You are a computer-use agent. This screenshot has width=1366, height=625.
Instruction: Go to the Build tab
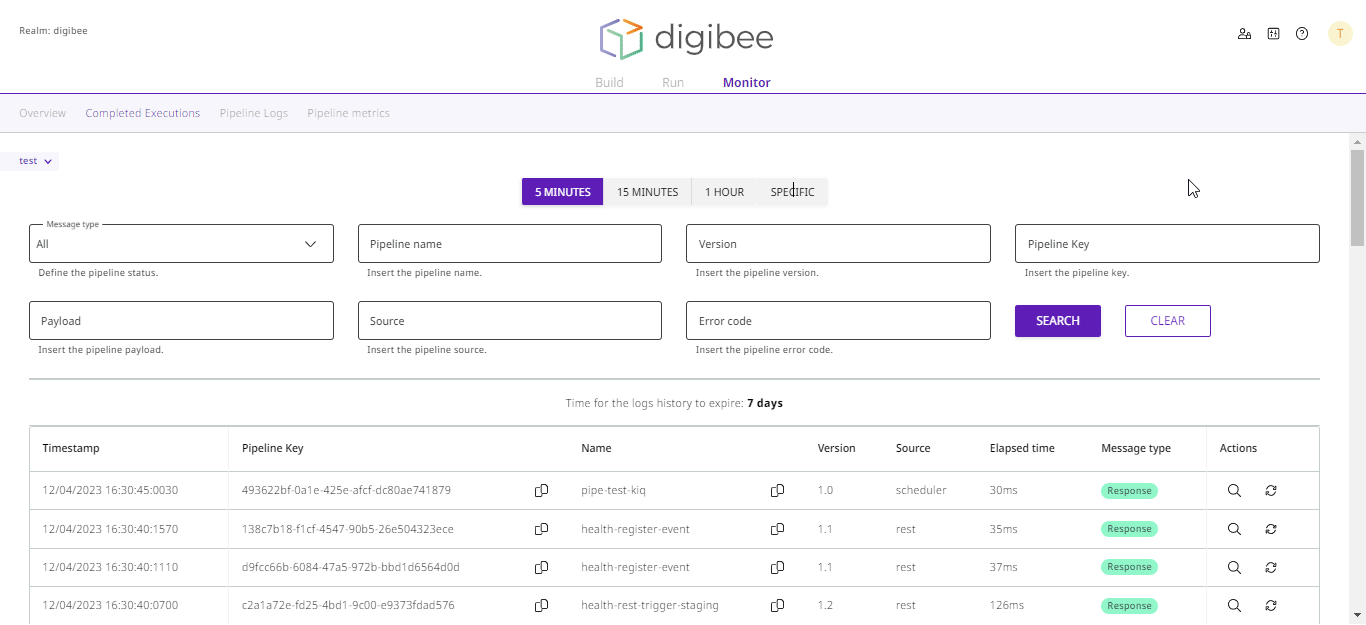tap(609, 83)
